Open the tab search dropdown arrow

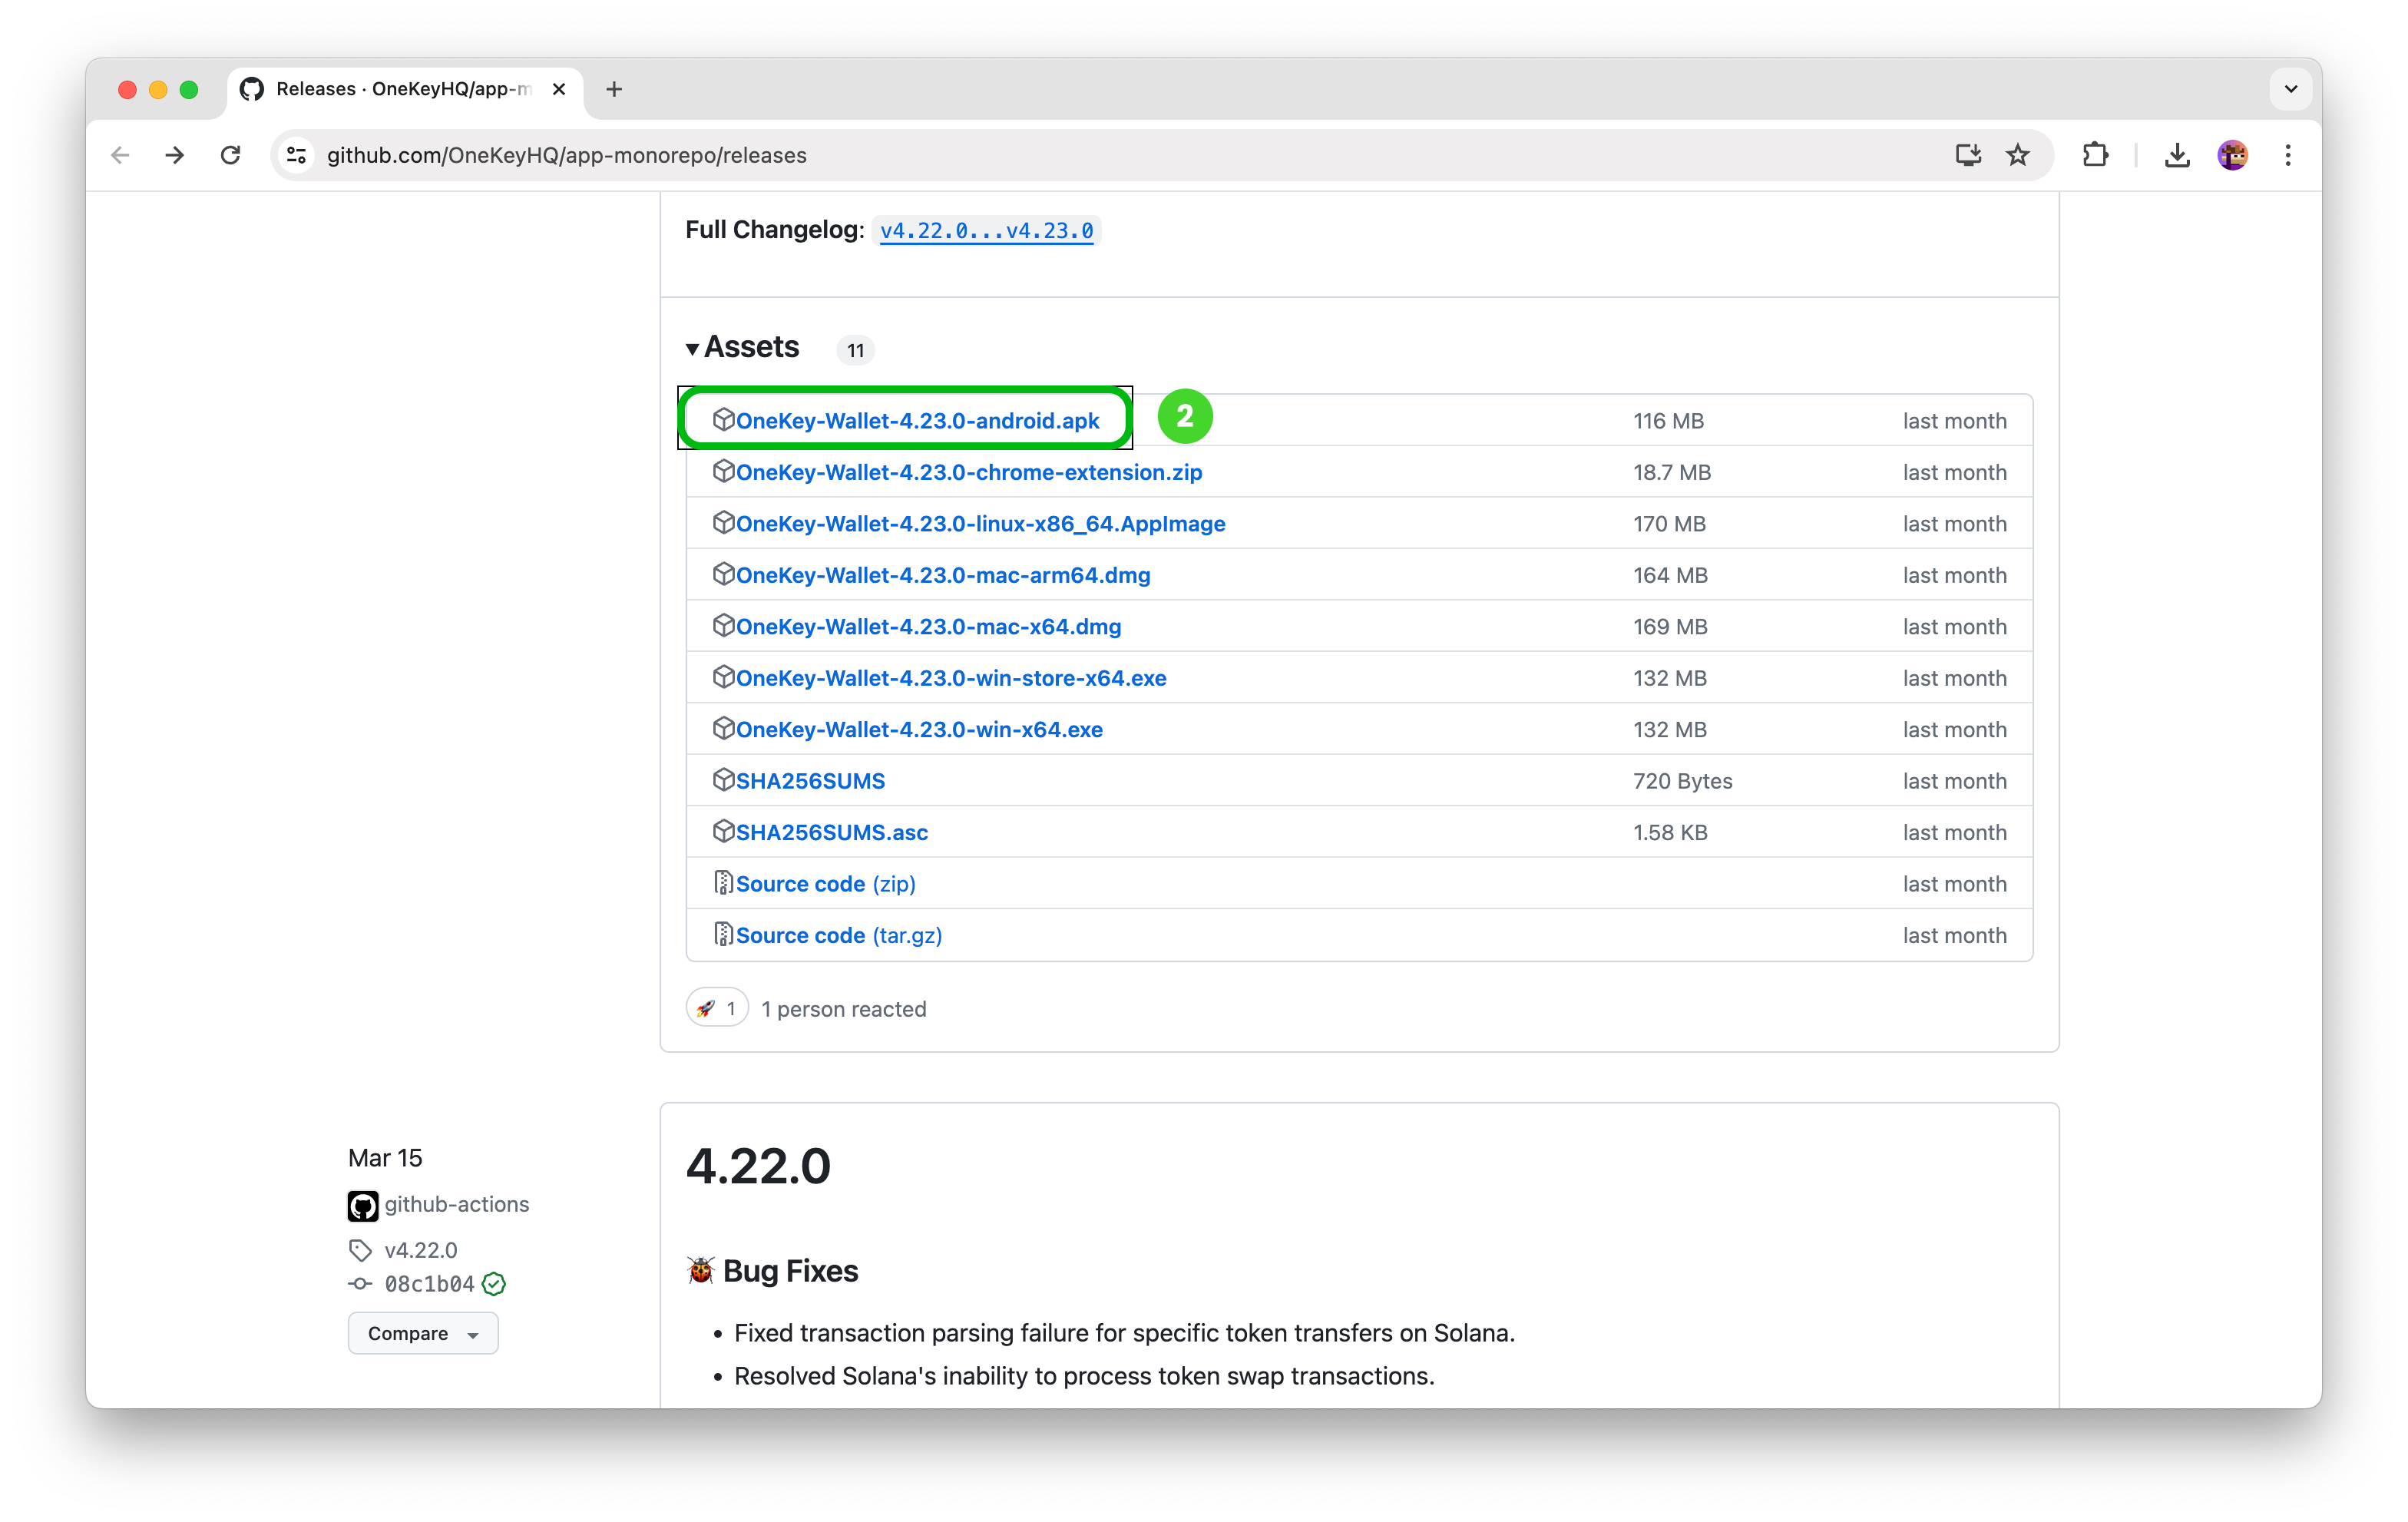pos(2291,89)
